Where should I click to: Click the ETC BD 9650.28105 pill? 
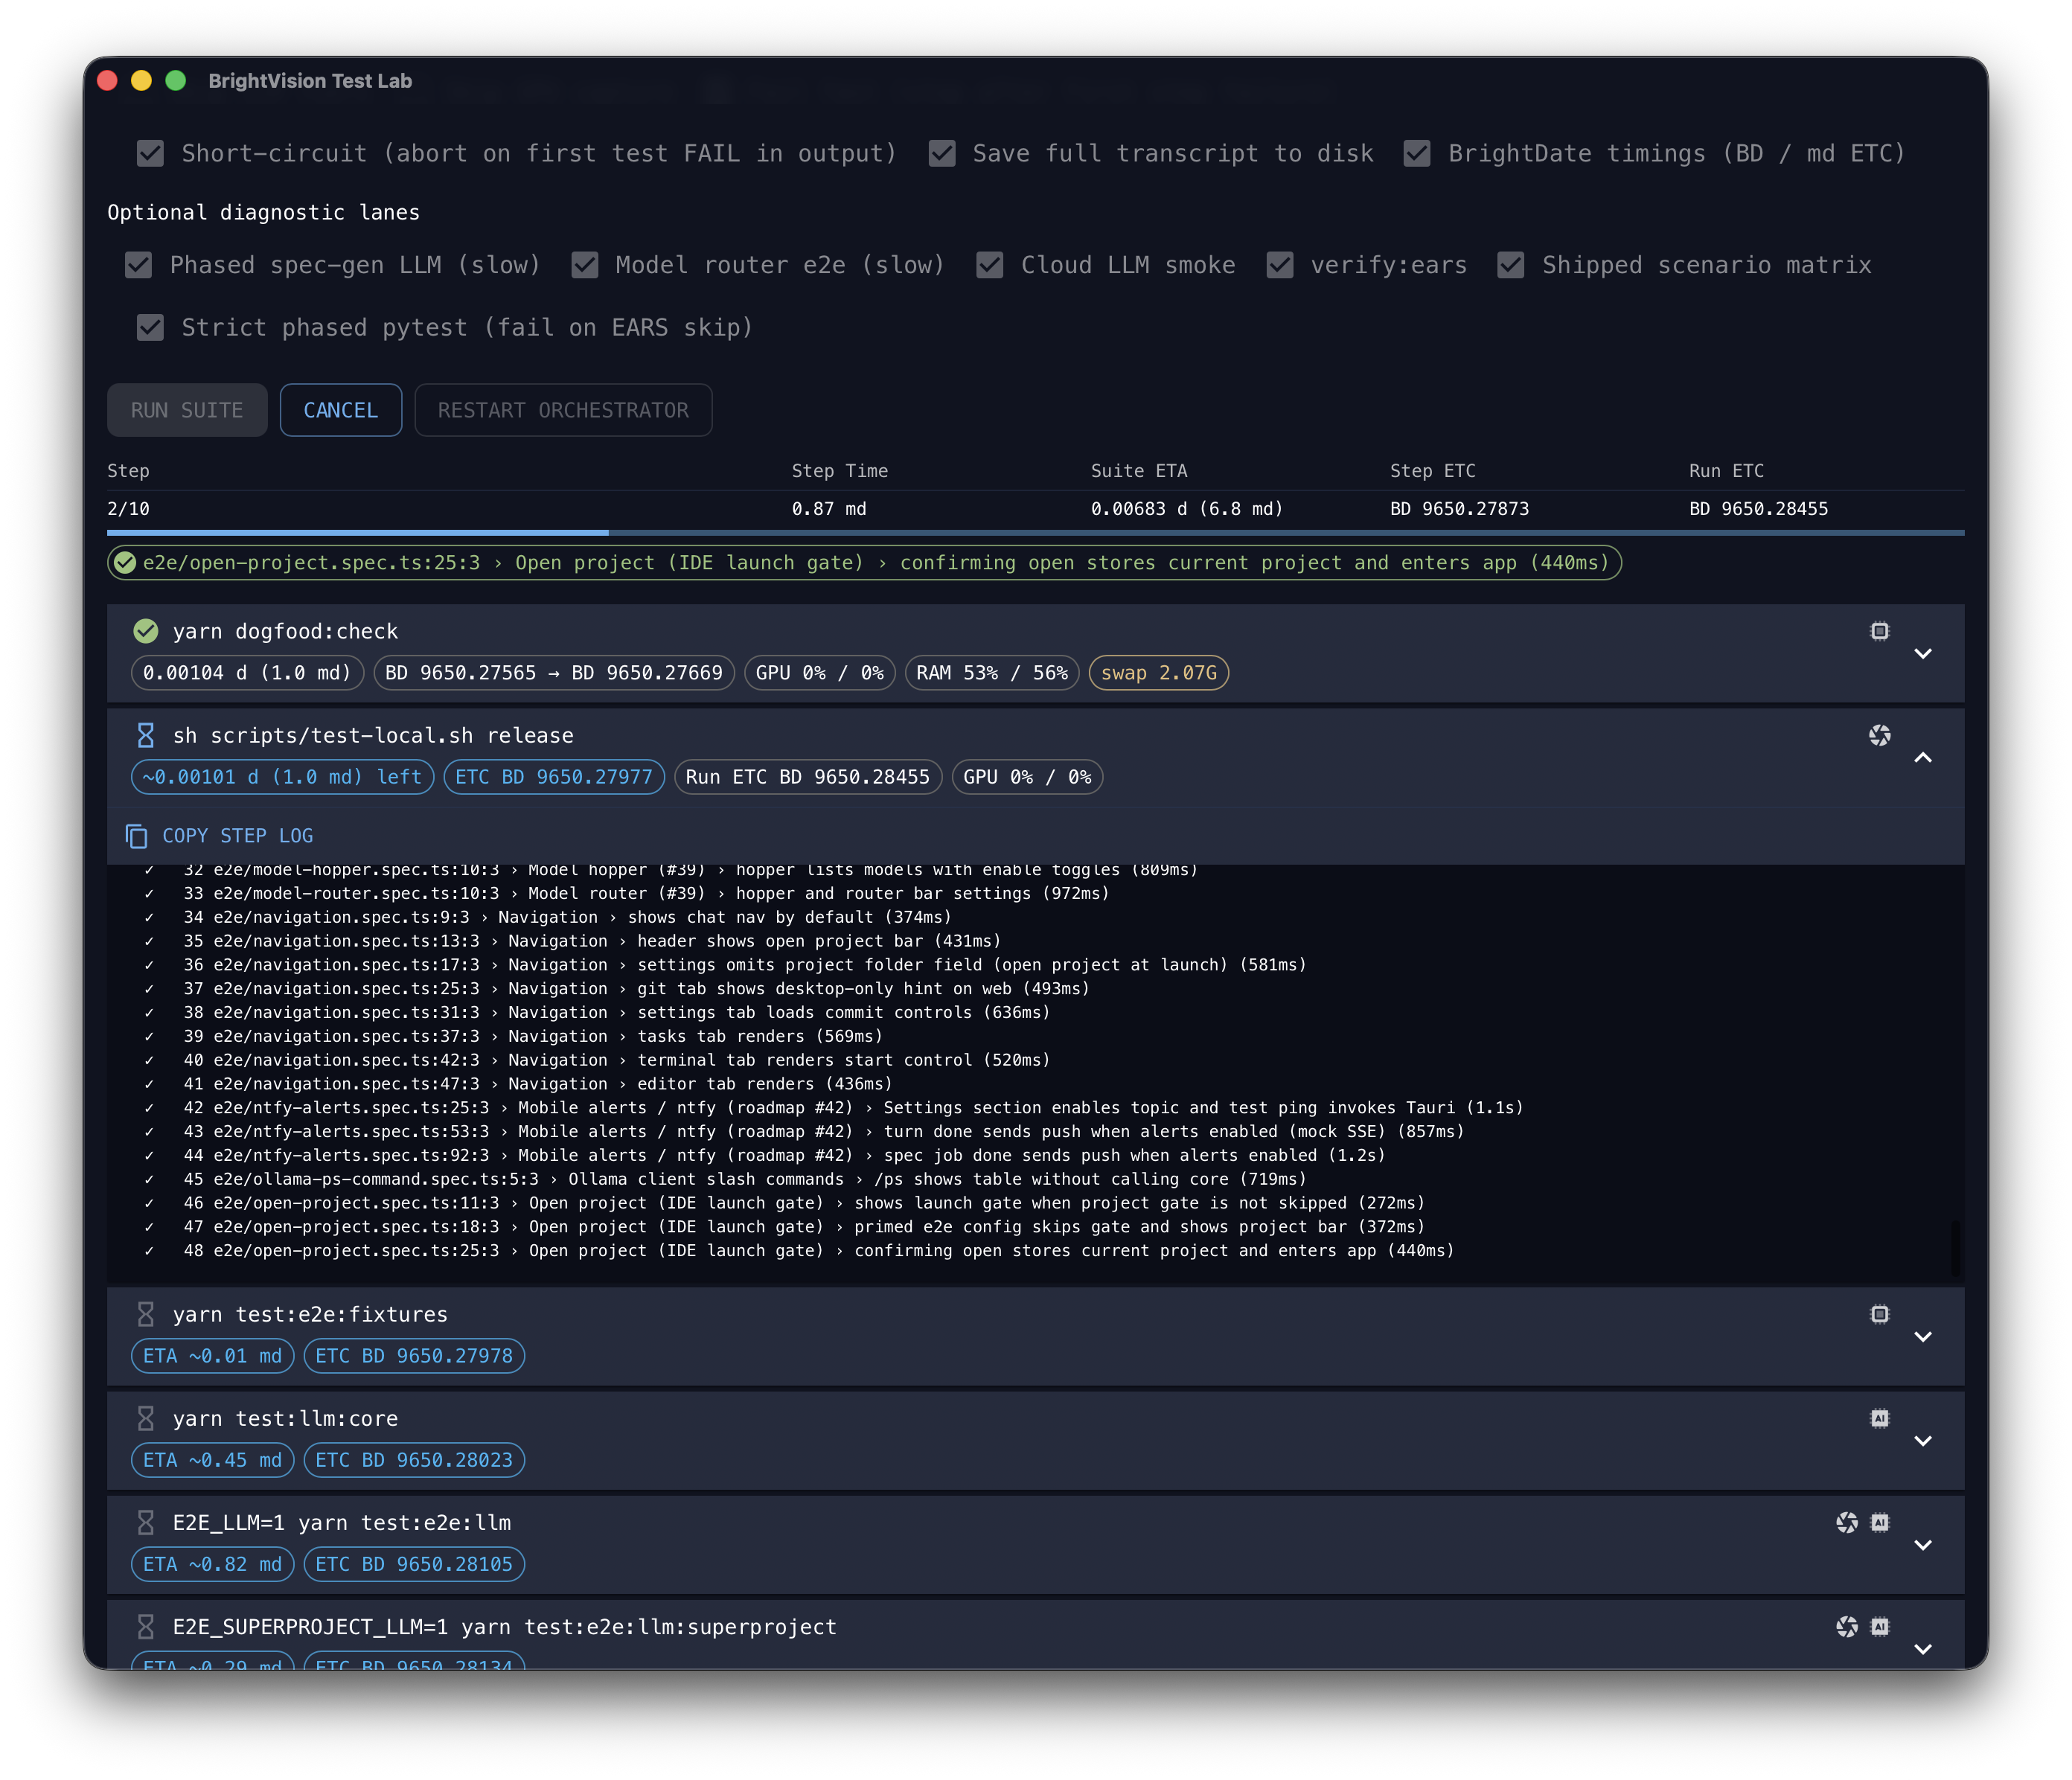[x=414, y=1564]
